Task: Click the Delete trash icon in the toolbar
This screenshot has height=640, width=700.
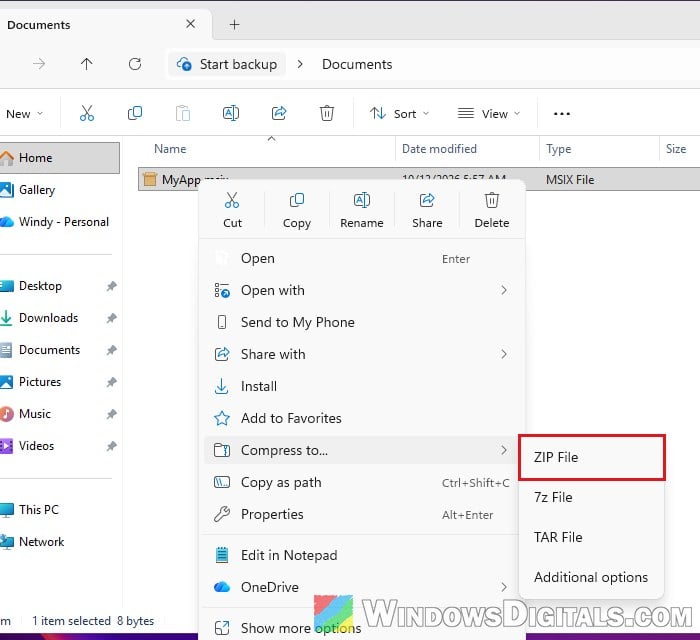Action: click(x=327, y=113)
